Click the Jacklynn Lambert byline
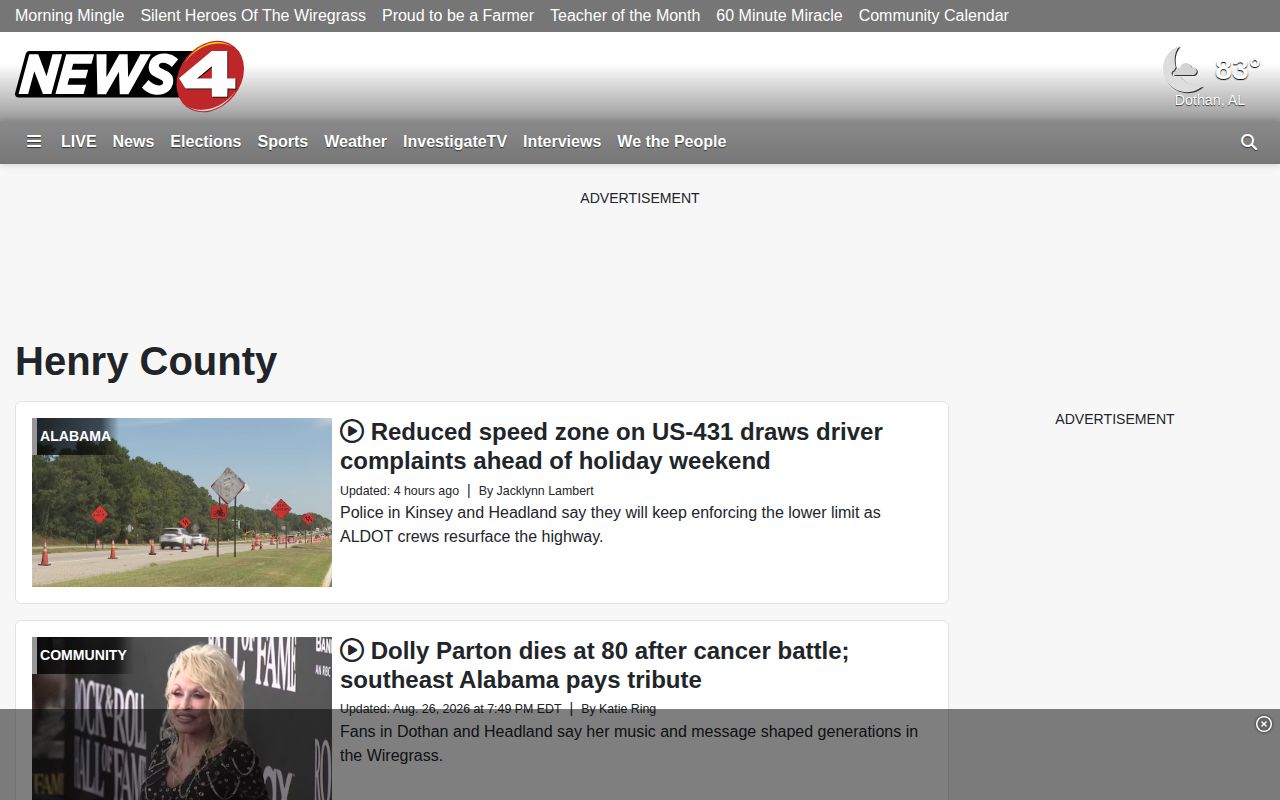This screenshot has width=1280, height=800. tap(545, 491)
